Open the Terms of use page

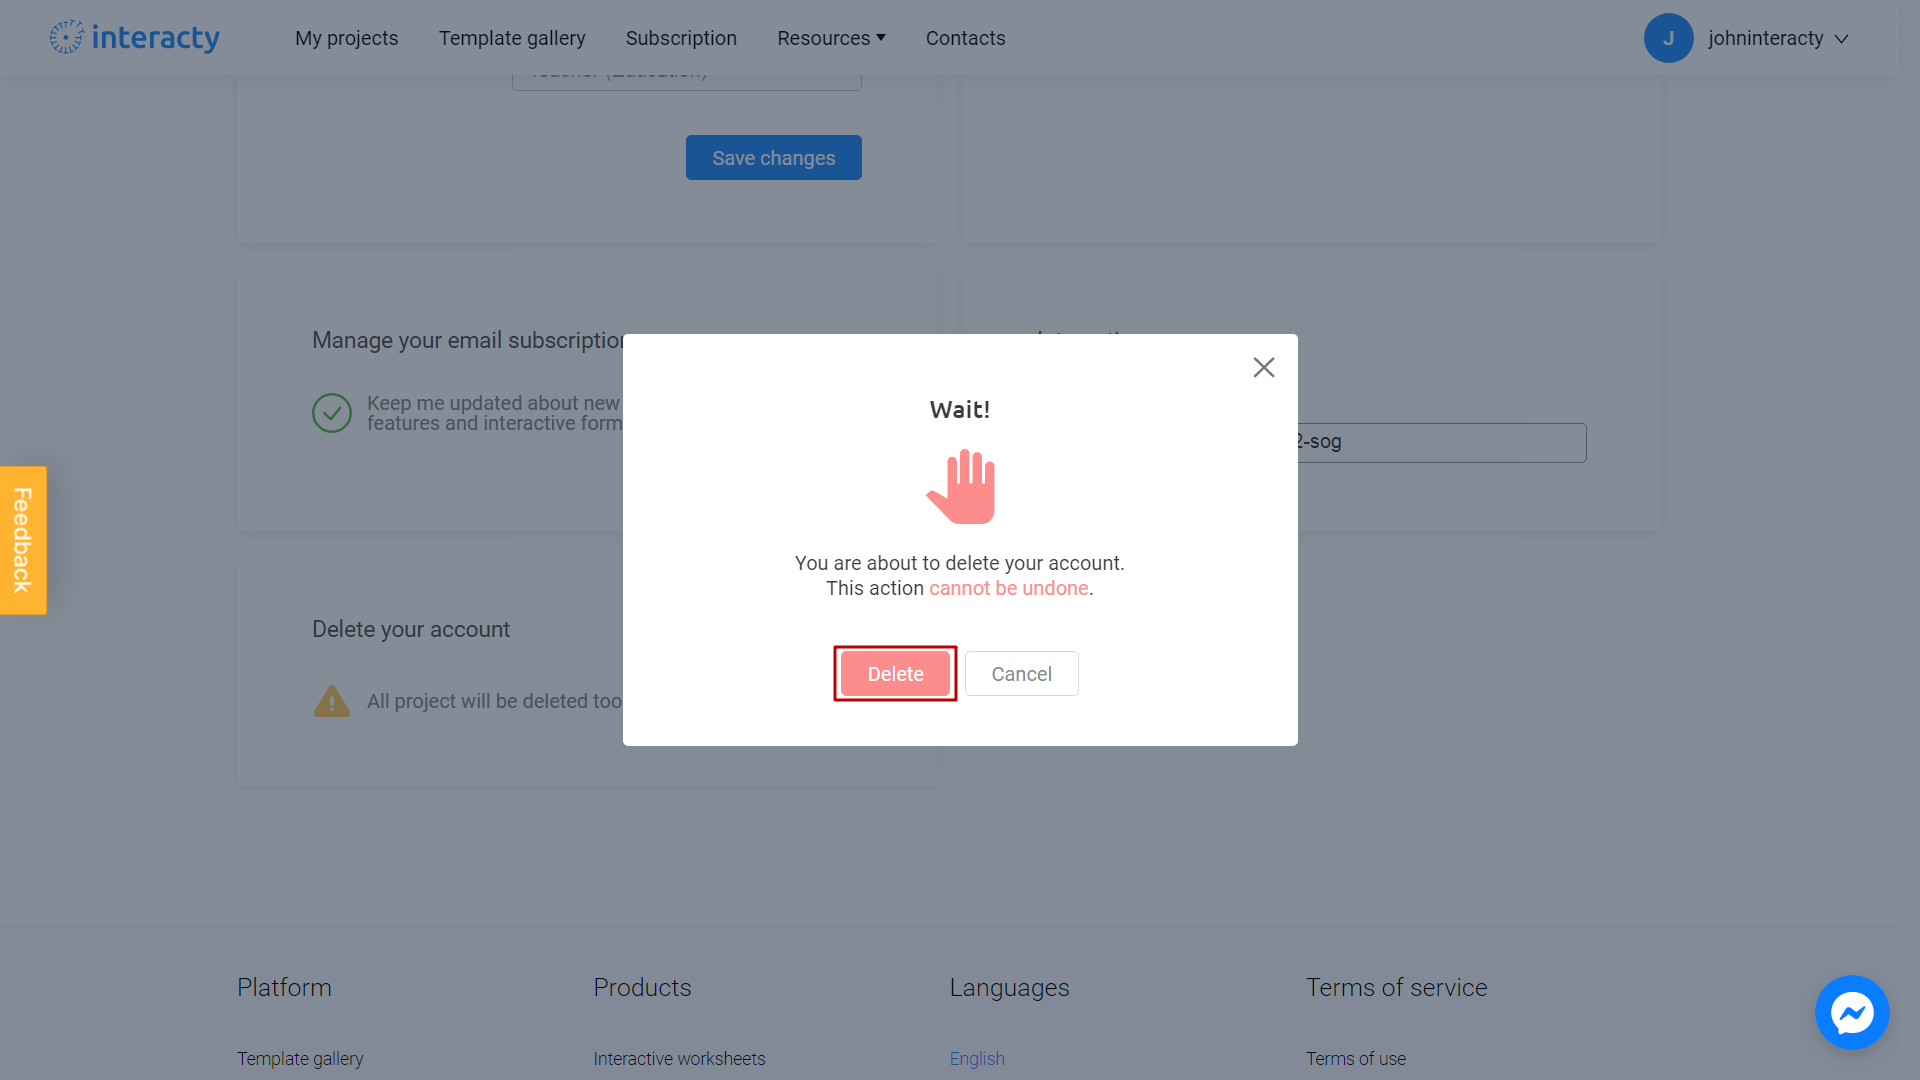click(1356, 1058)
